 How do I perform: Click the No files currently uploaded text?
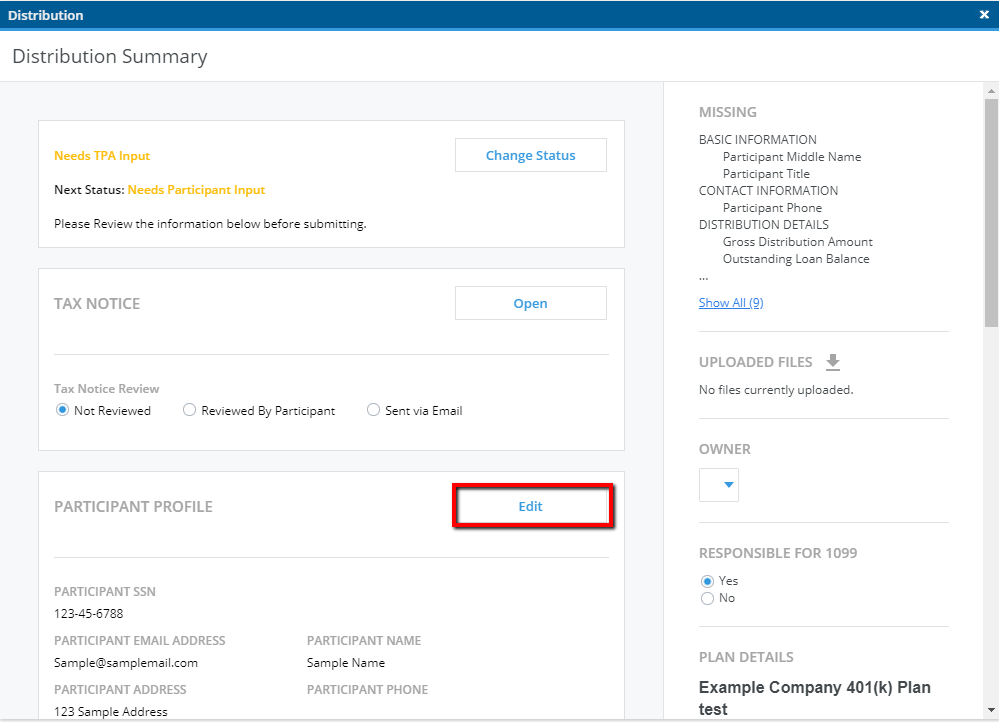click(776, 390)
